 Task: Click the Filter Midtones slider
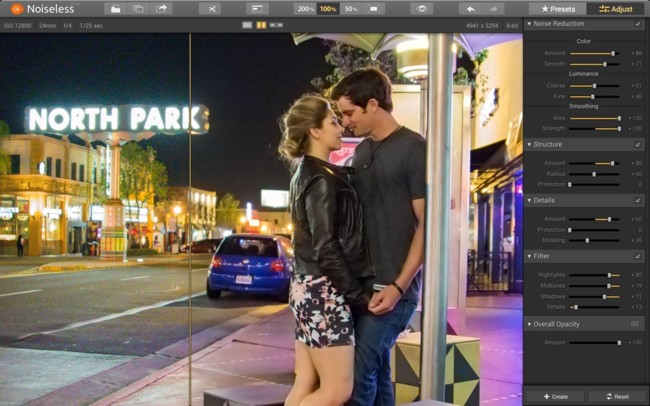pos(594,286)
